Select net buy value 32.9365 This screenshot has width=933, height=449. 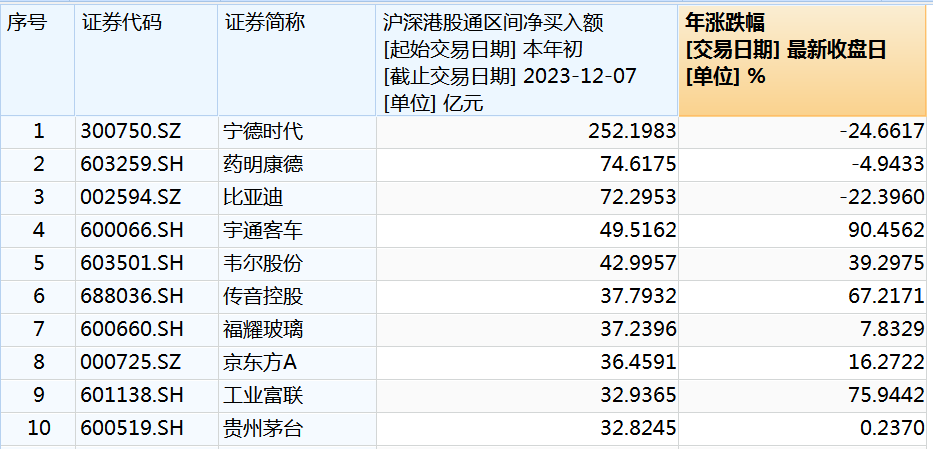pos(638,395)
